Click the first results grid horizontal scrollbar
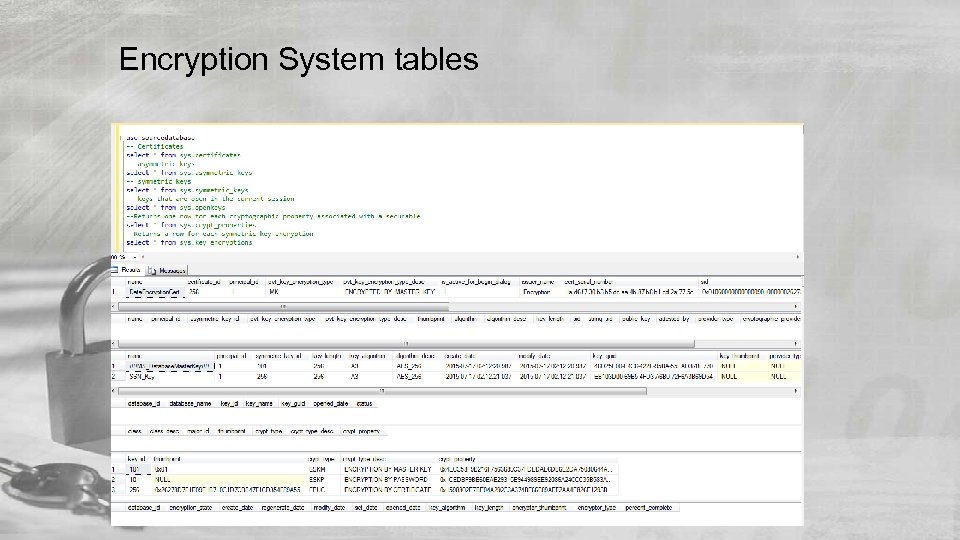 click(283, 307)
